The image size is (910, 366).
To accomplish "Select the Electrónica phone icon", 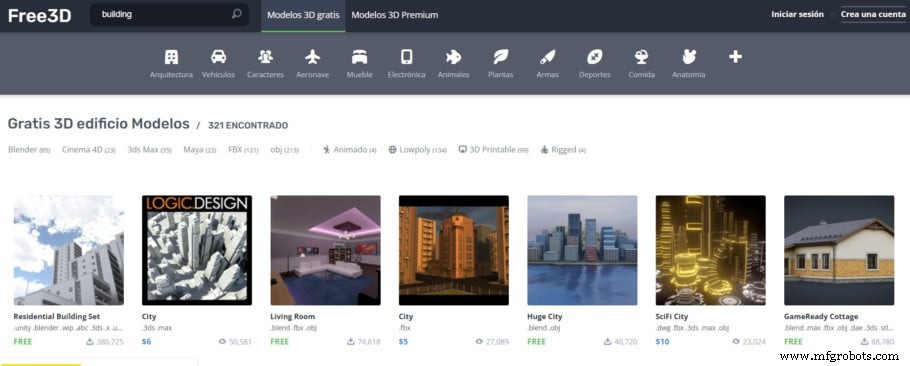I will (406, 57).
